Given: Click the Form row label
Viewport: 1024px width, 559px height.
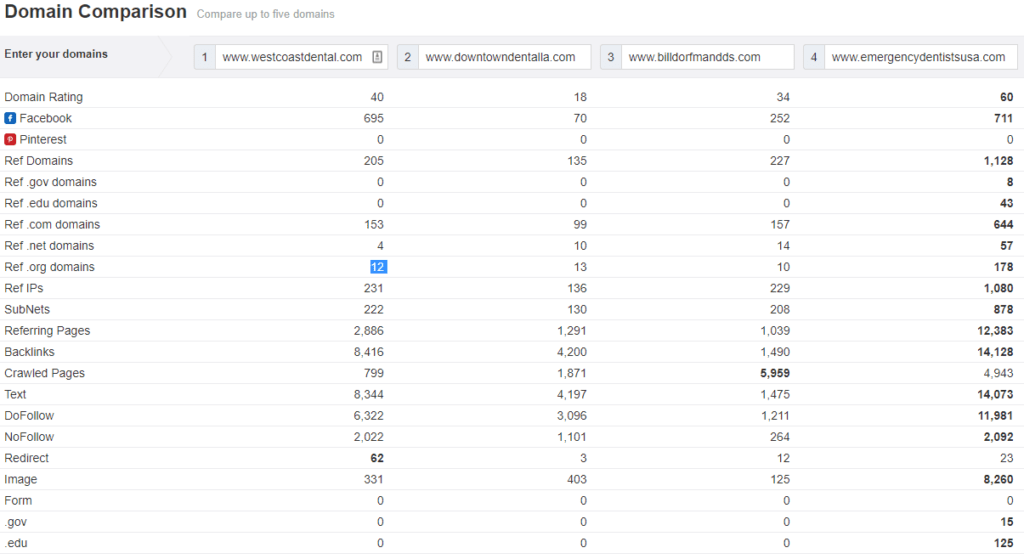Looking at the screenshot, I should tap(18, 500).
